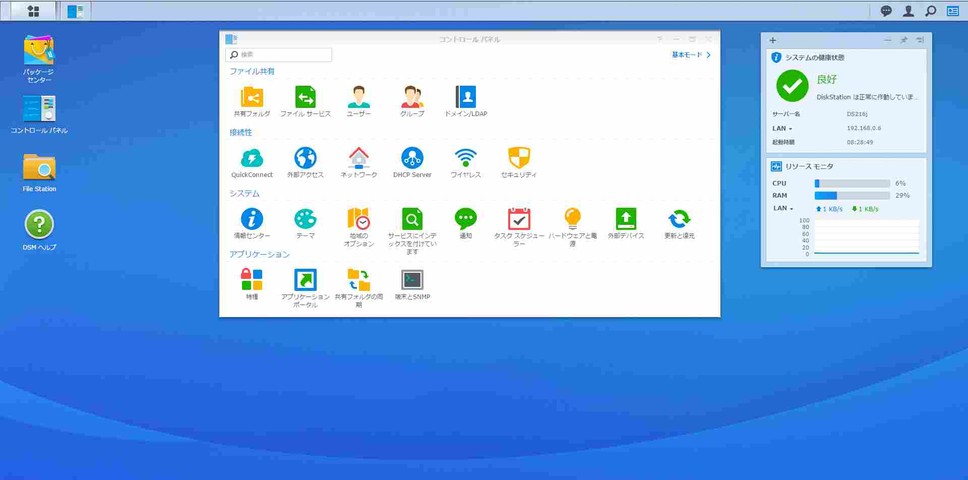Expand LAN dropdown in Resource Monitor widget
Screen dimensions: 968x480
(x=783, y=209)
